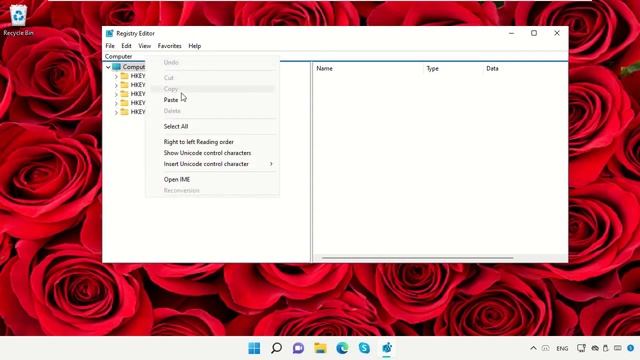Open the View menu

click(144, 46)
